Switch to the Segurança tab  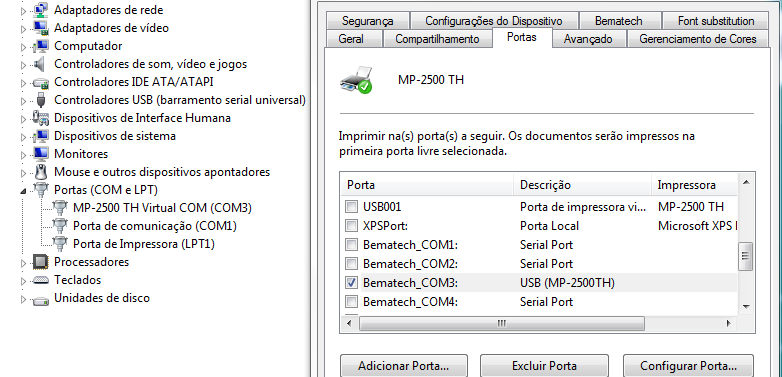[368, 21]
